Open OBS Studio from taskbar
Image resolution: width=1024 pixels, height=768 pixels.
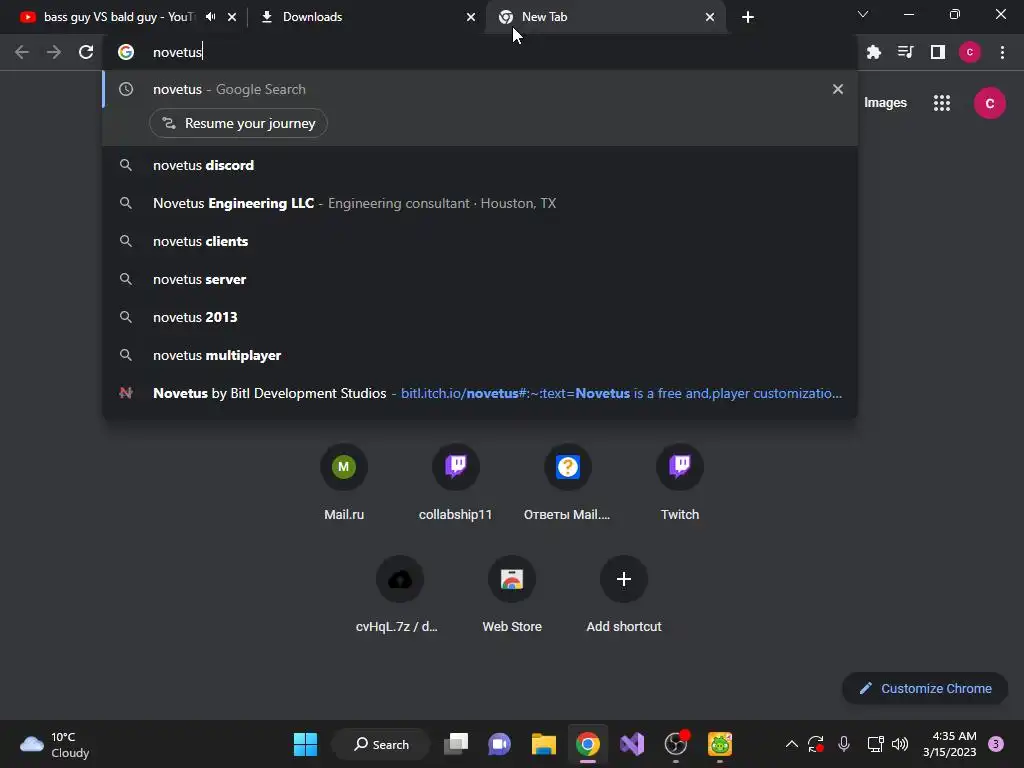point(676,744)
